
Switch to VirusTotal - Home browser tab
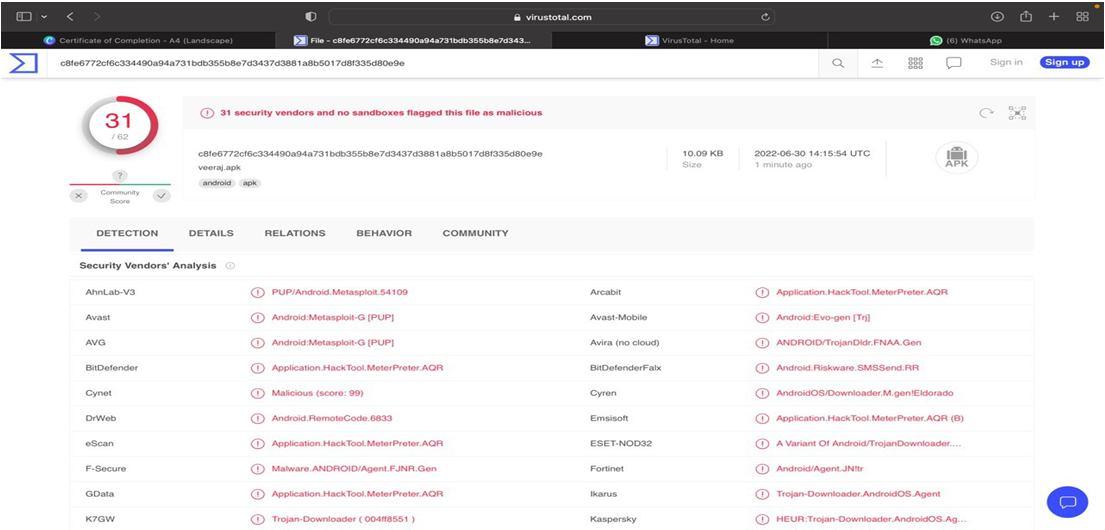coord(689,41)
